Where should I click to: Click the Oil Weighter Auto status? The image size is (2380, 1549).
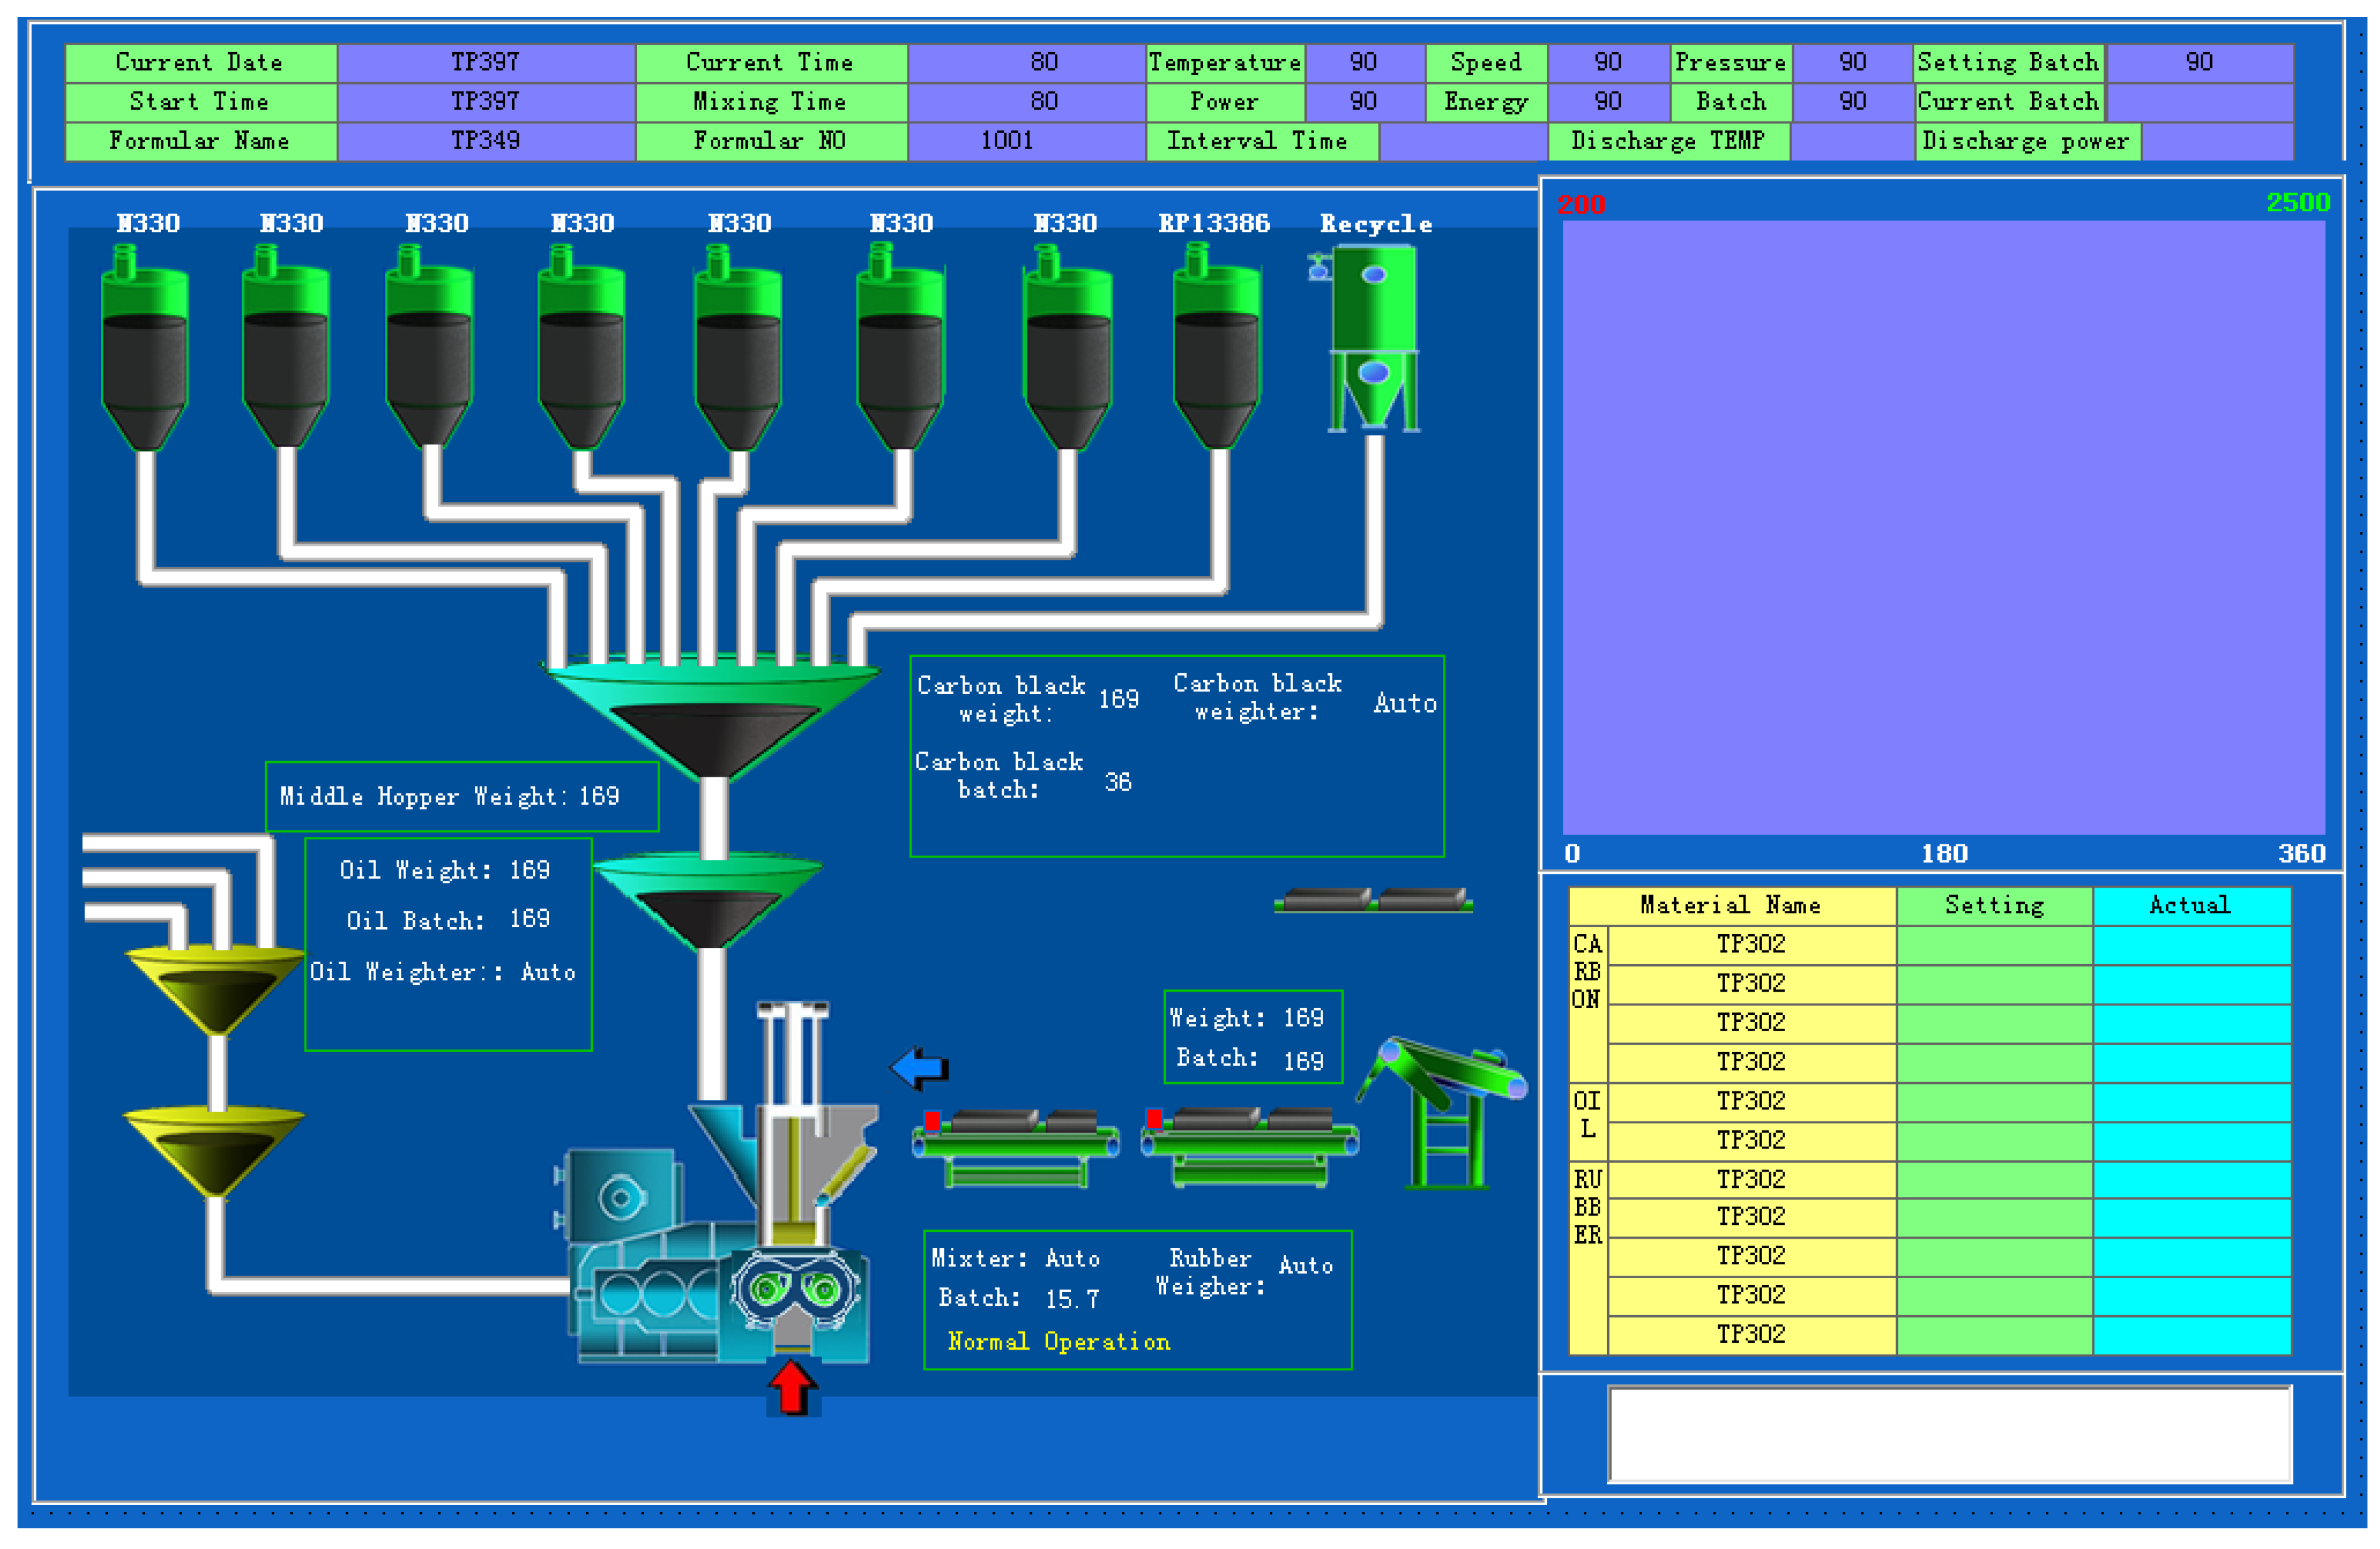(x=547, y=972)
